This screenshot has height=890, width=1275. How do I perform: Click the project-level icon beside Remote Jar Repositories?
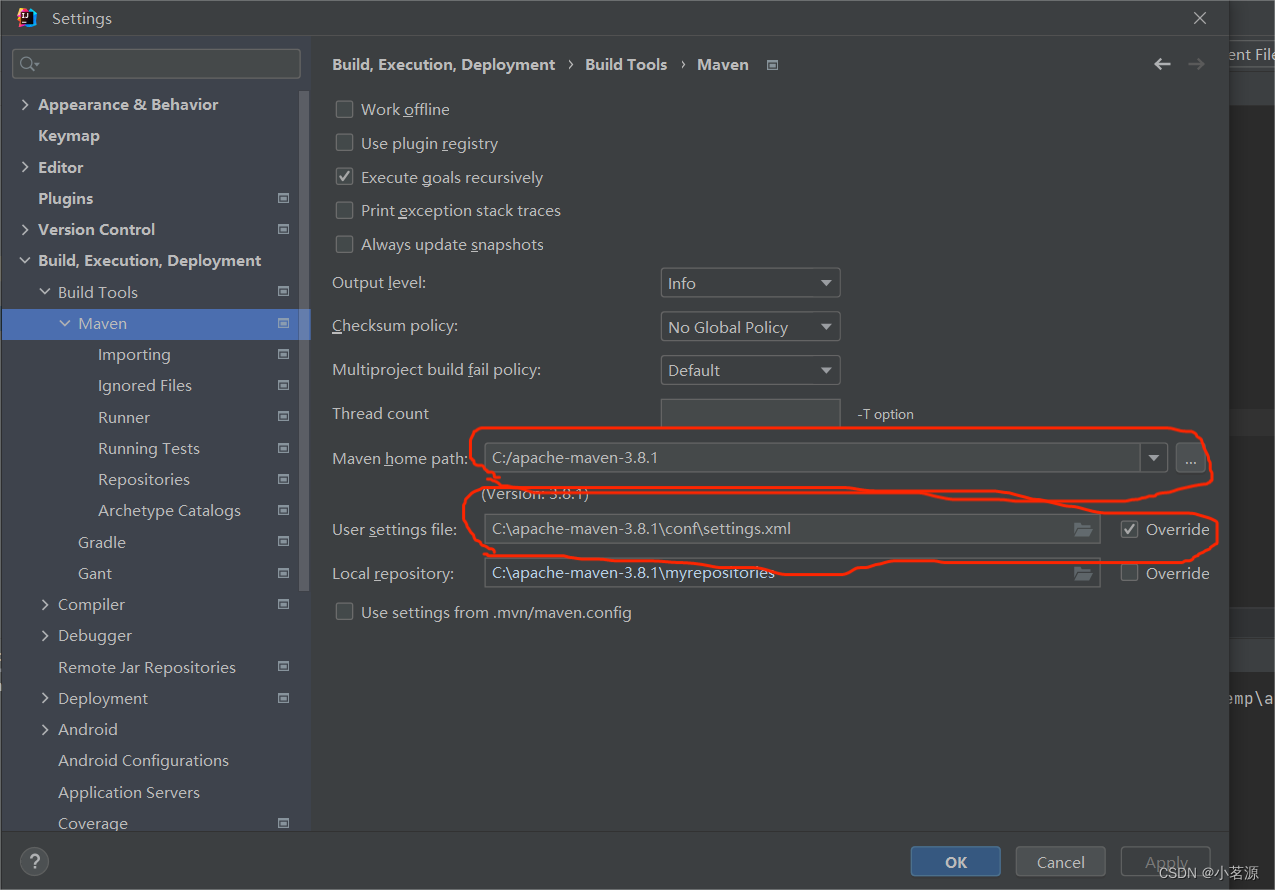click(283, 667)
